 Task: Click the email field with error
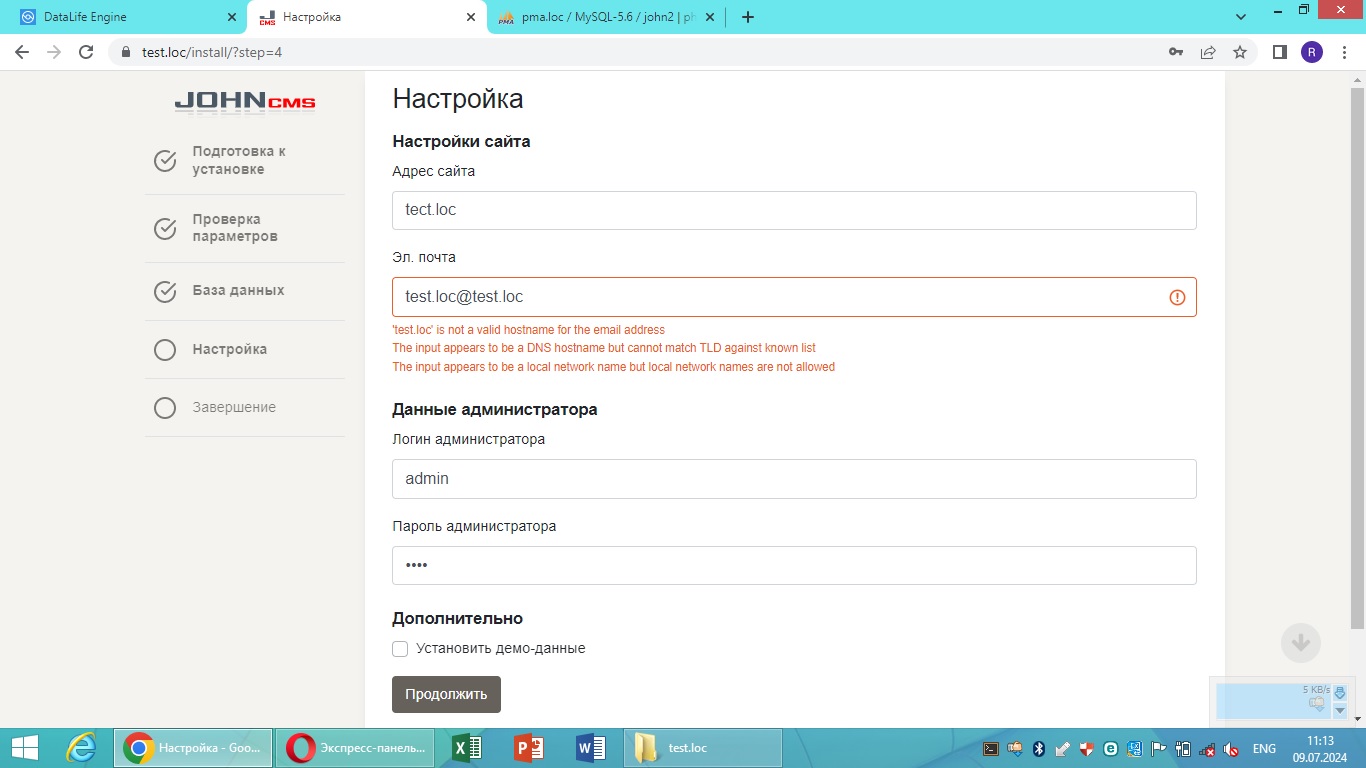coord(780,297)
